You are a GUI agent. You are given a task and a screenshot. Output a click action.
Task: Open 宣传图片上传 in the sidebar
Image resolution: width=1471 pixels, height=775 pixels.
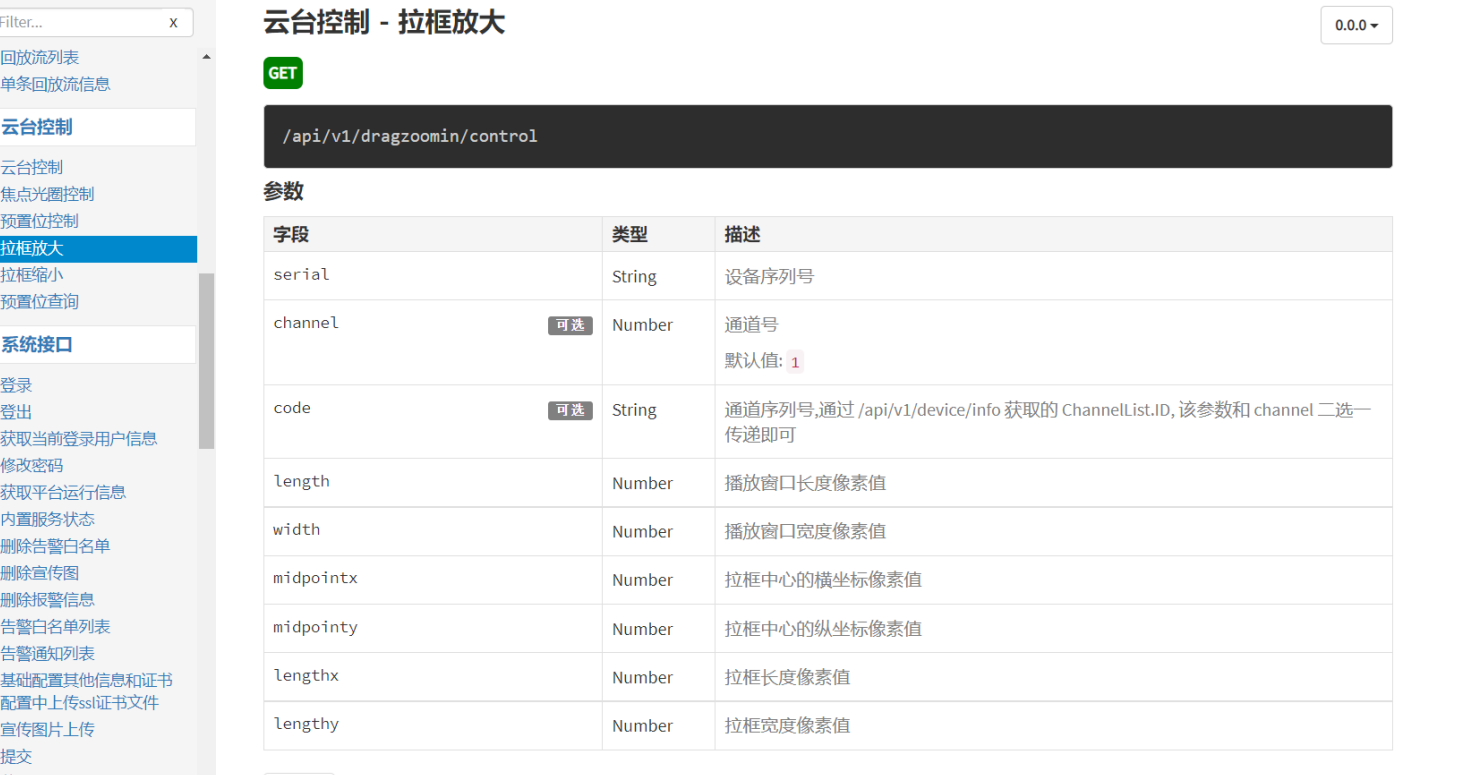pyautogui.click(x=47, y=730)
